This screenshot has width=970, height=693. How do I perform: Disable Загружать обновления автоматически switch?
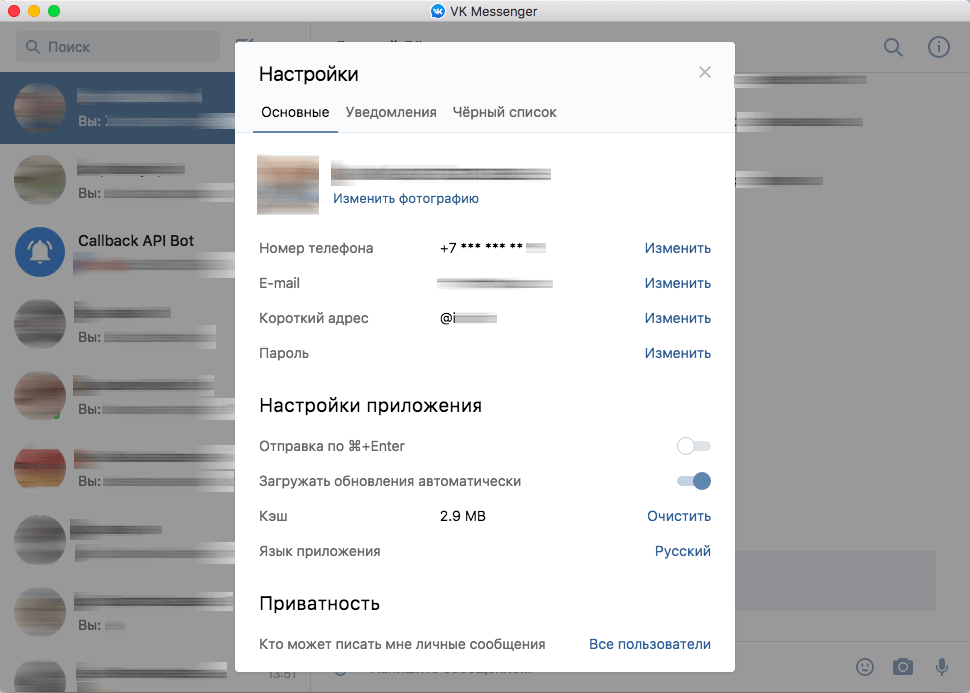(693, 481)
